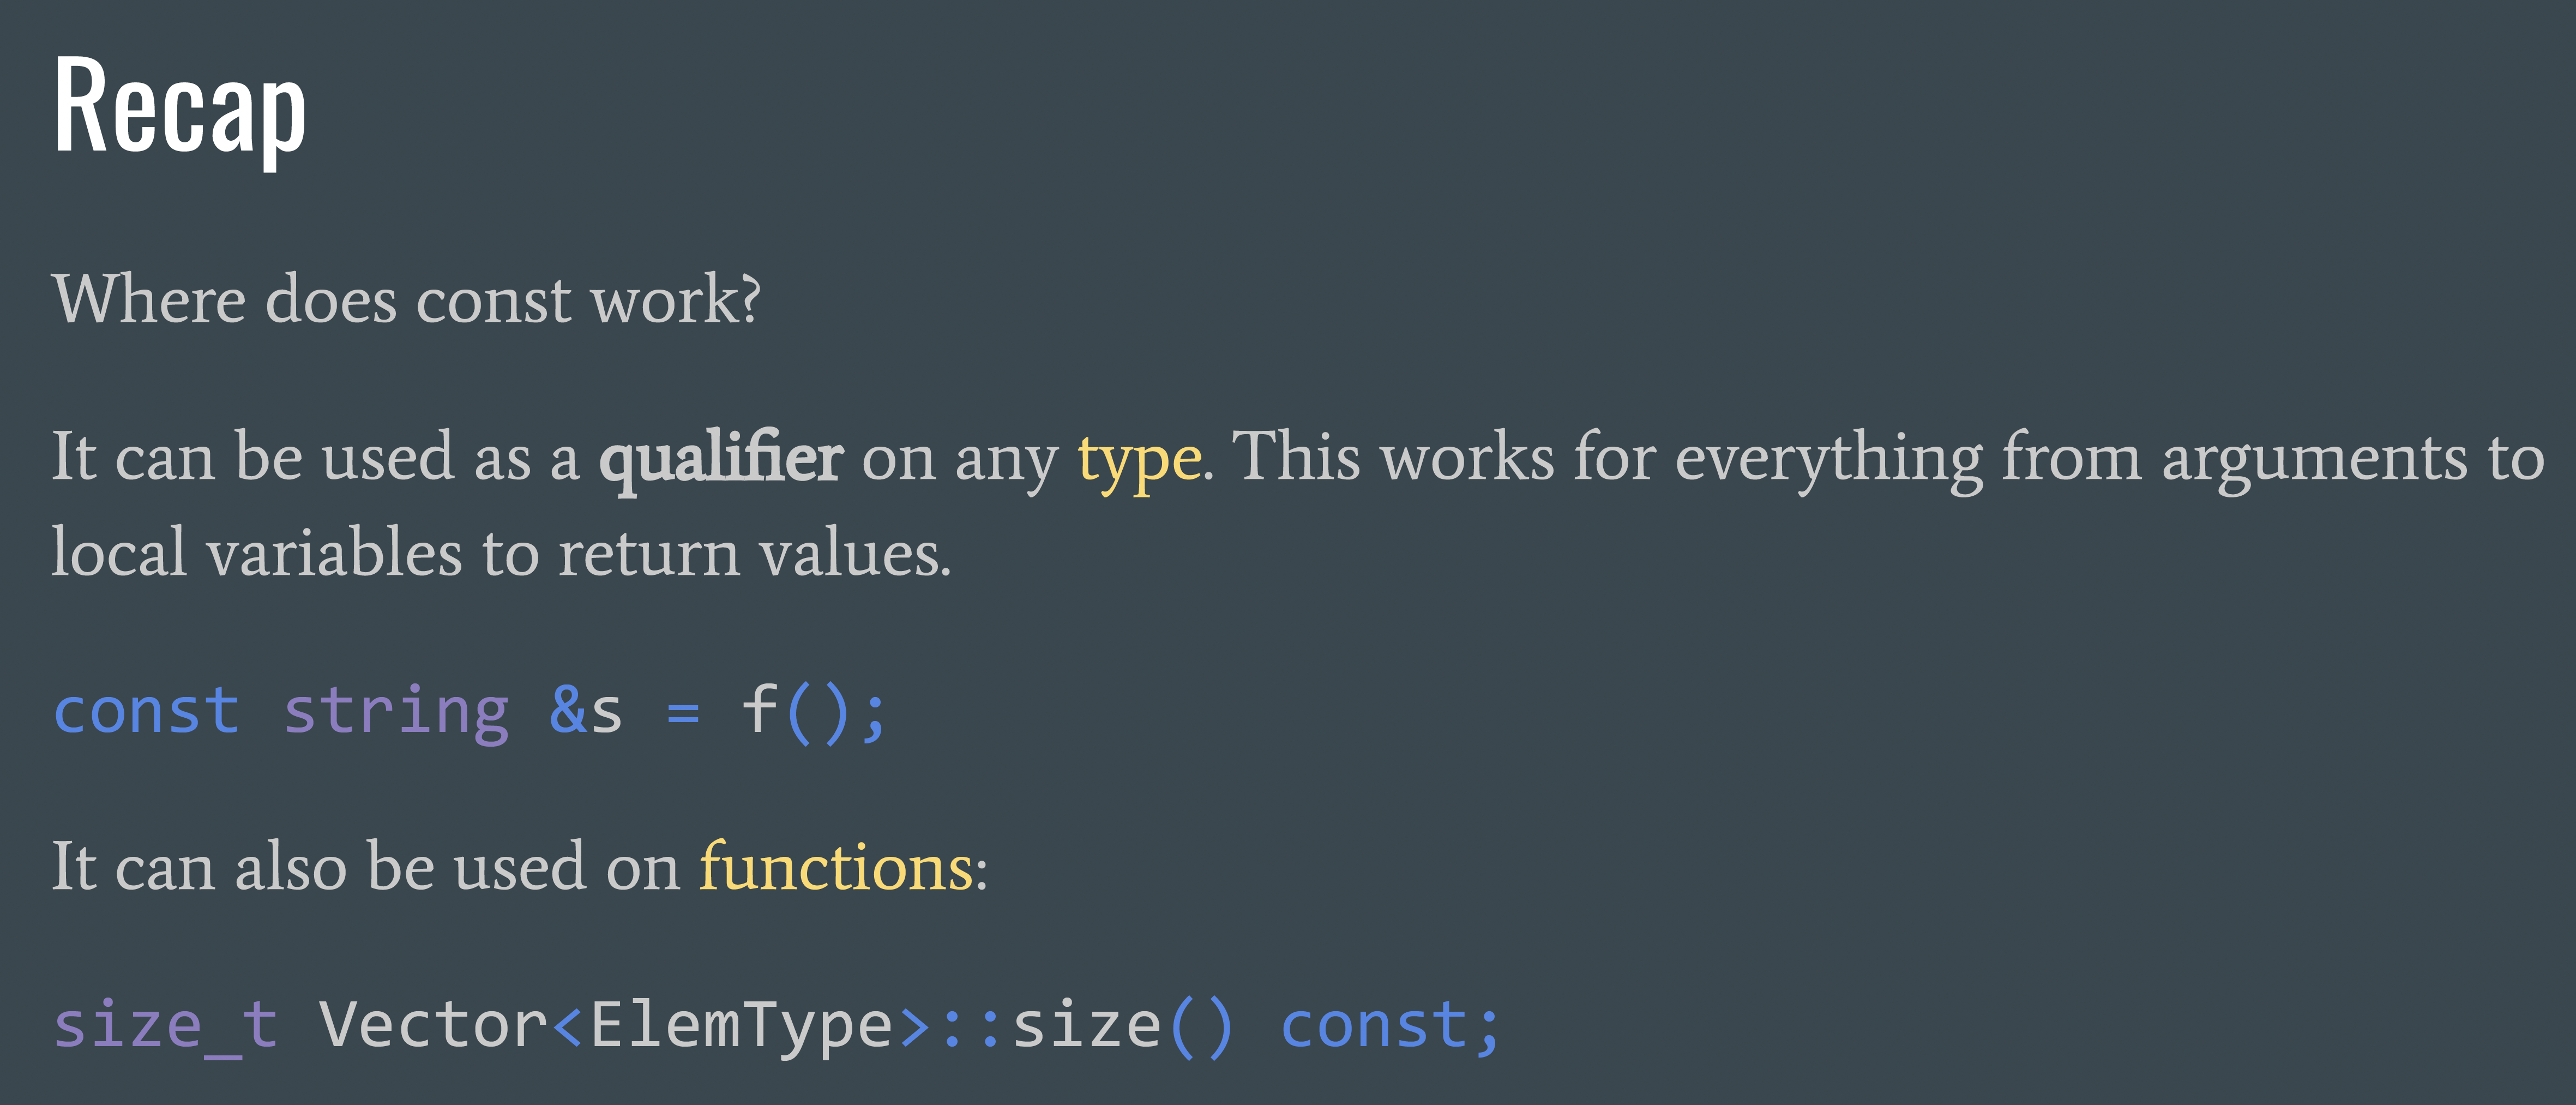This screenshot has width=2576, height=1105.
Task: Click the 'const' keyword in first code line
Action: [147, 712]
